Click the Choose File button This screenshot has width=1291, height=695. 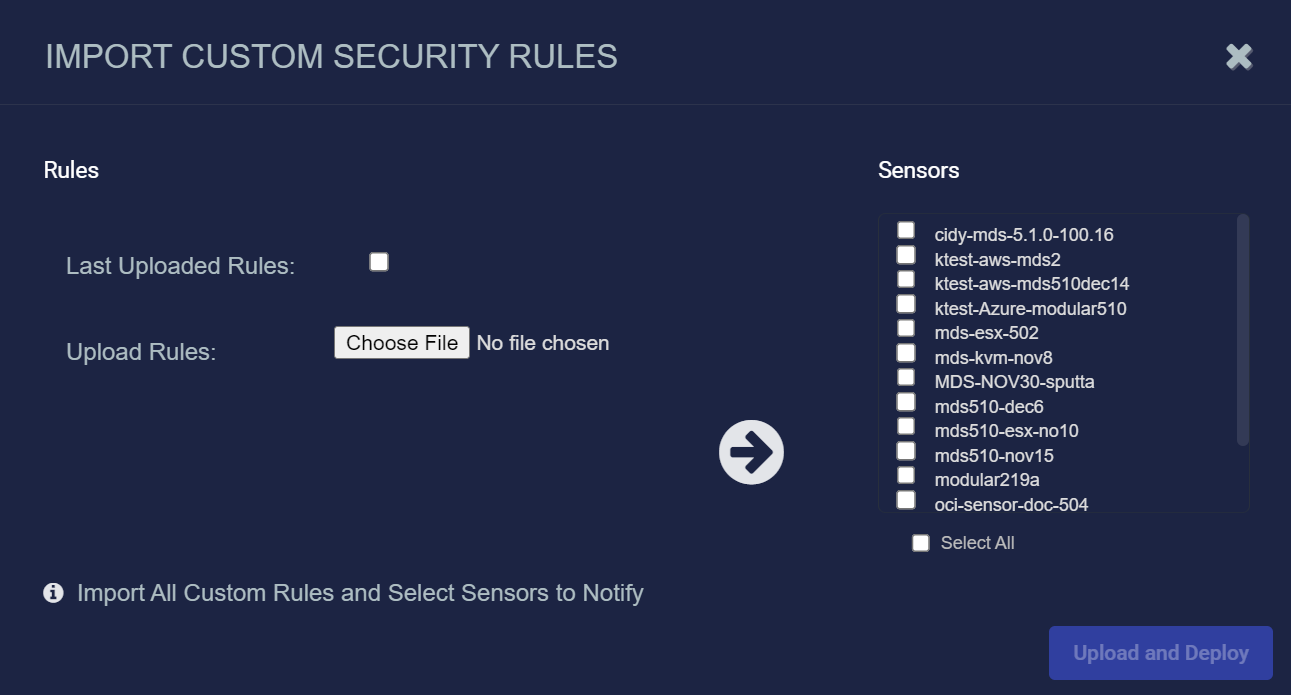401,342
